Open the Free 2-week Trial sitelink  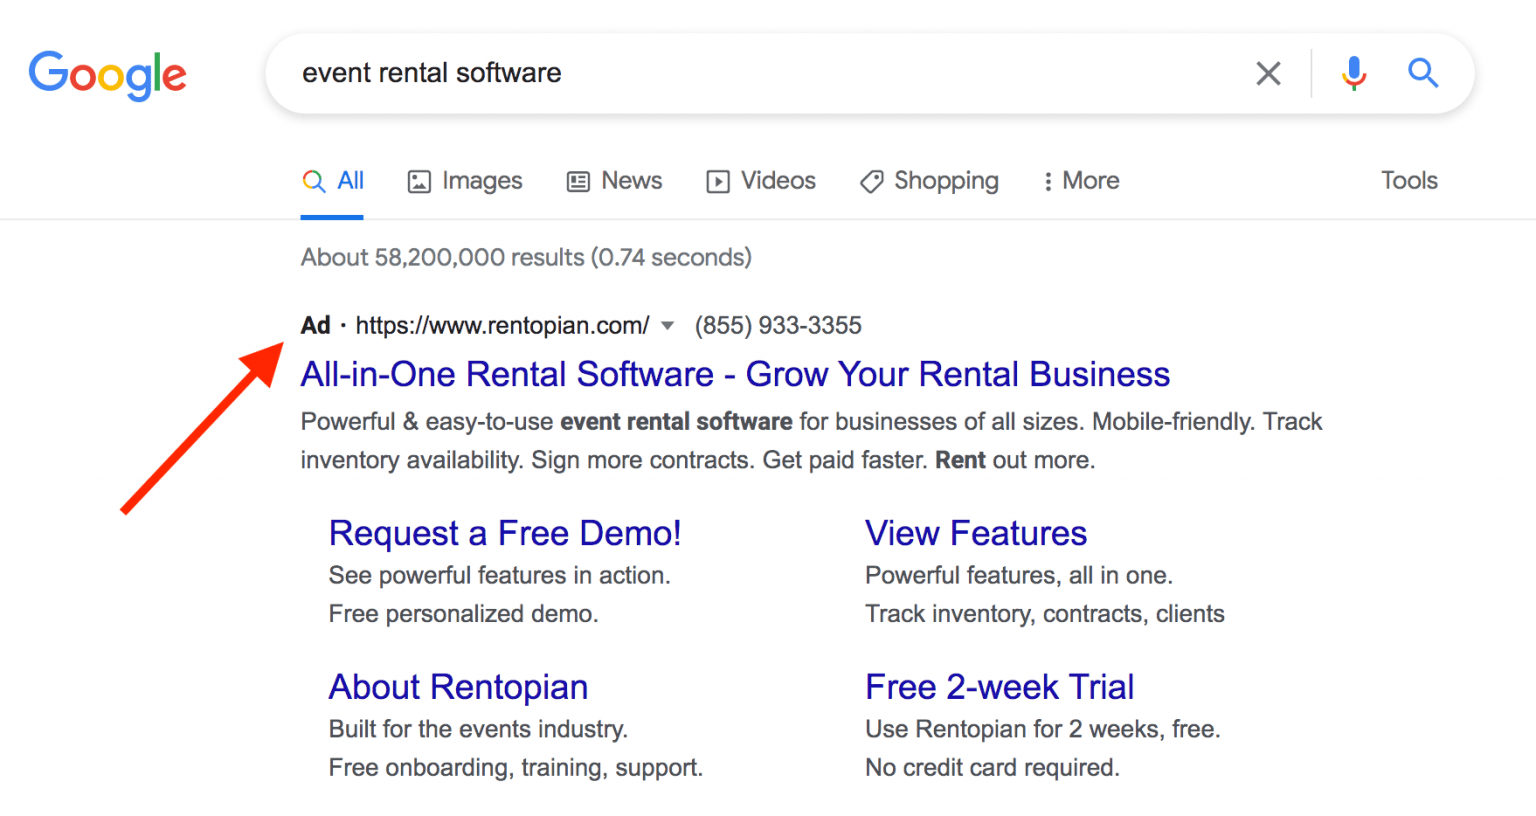1000,687
